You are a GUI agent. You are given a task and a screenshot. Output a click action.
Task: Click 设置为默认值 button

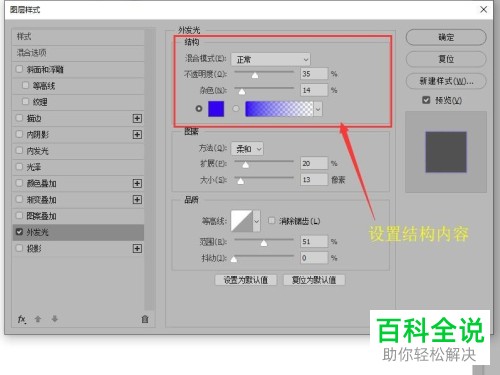tap(246, 280)
